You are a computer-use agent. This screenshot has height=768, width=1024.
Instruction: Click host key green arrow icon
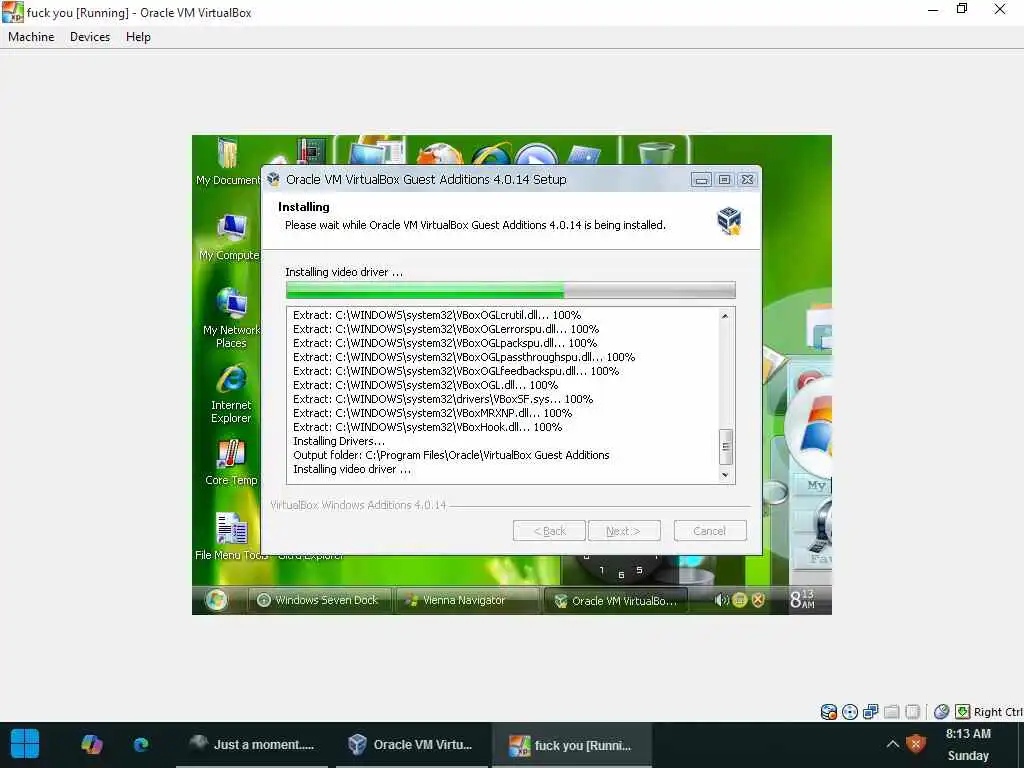tap(963, 712)
